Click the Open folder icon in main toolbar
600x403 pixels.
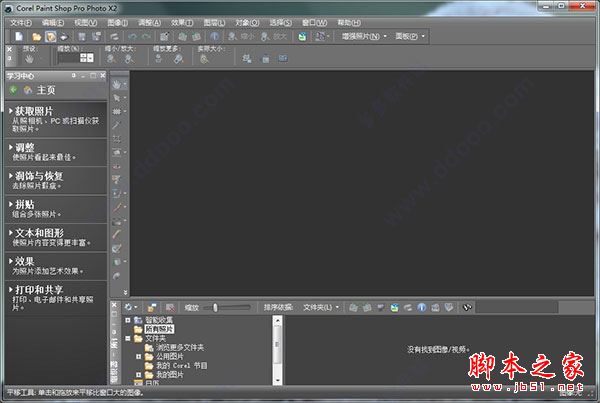pyautogui.click(x=37, y=37)
